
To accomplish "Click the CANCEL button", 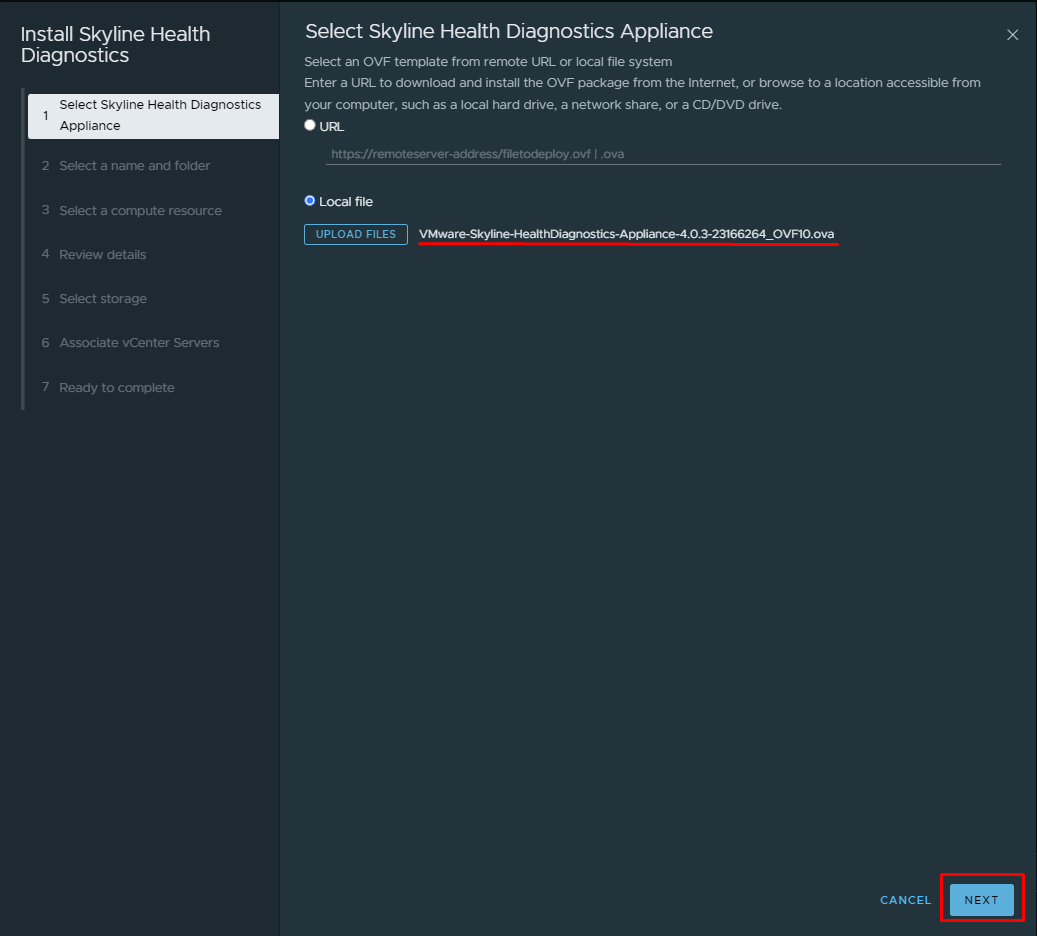I will (905, 900).
